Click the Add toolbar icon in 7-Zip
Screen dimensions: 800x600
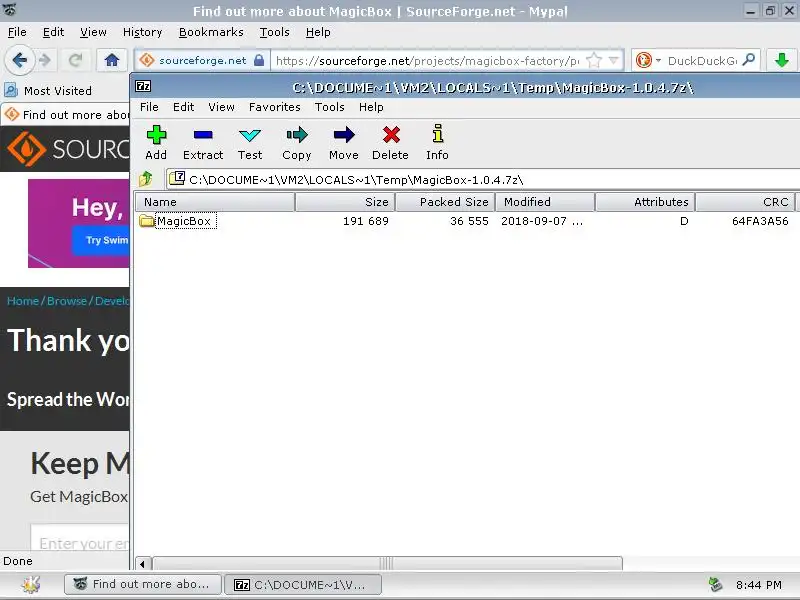pos(156,135)
